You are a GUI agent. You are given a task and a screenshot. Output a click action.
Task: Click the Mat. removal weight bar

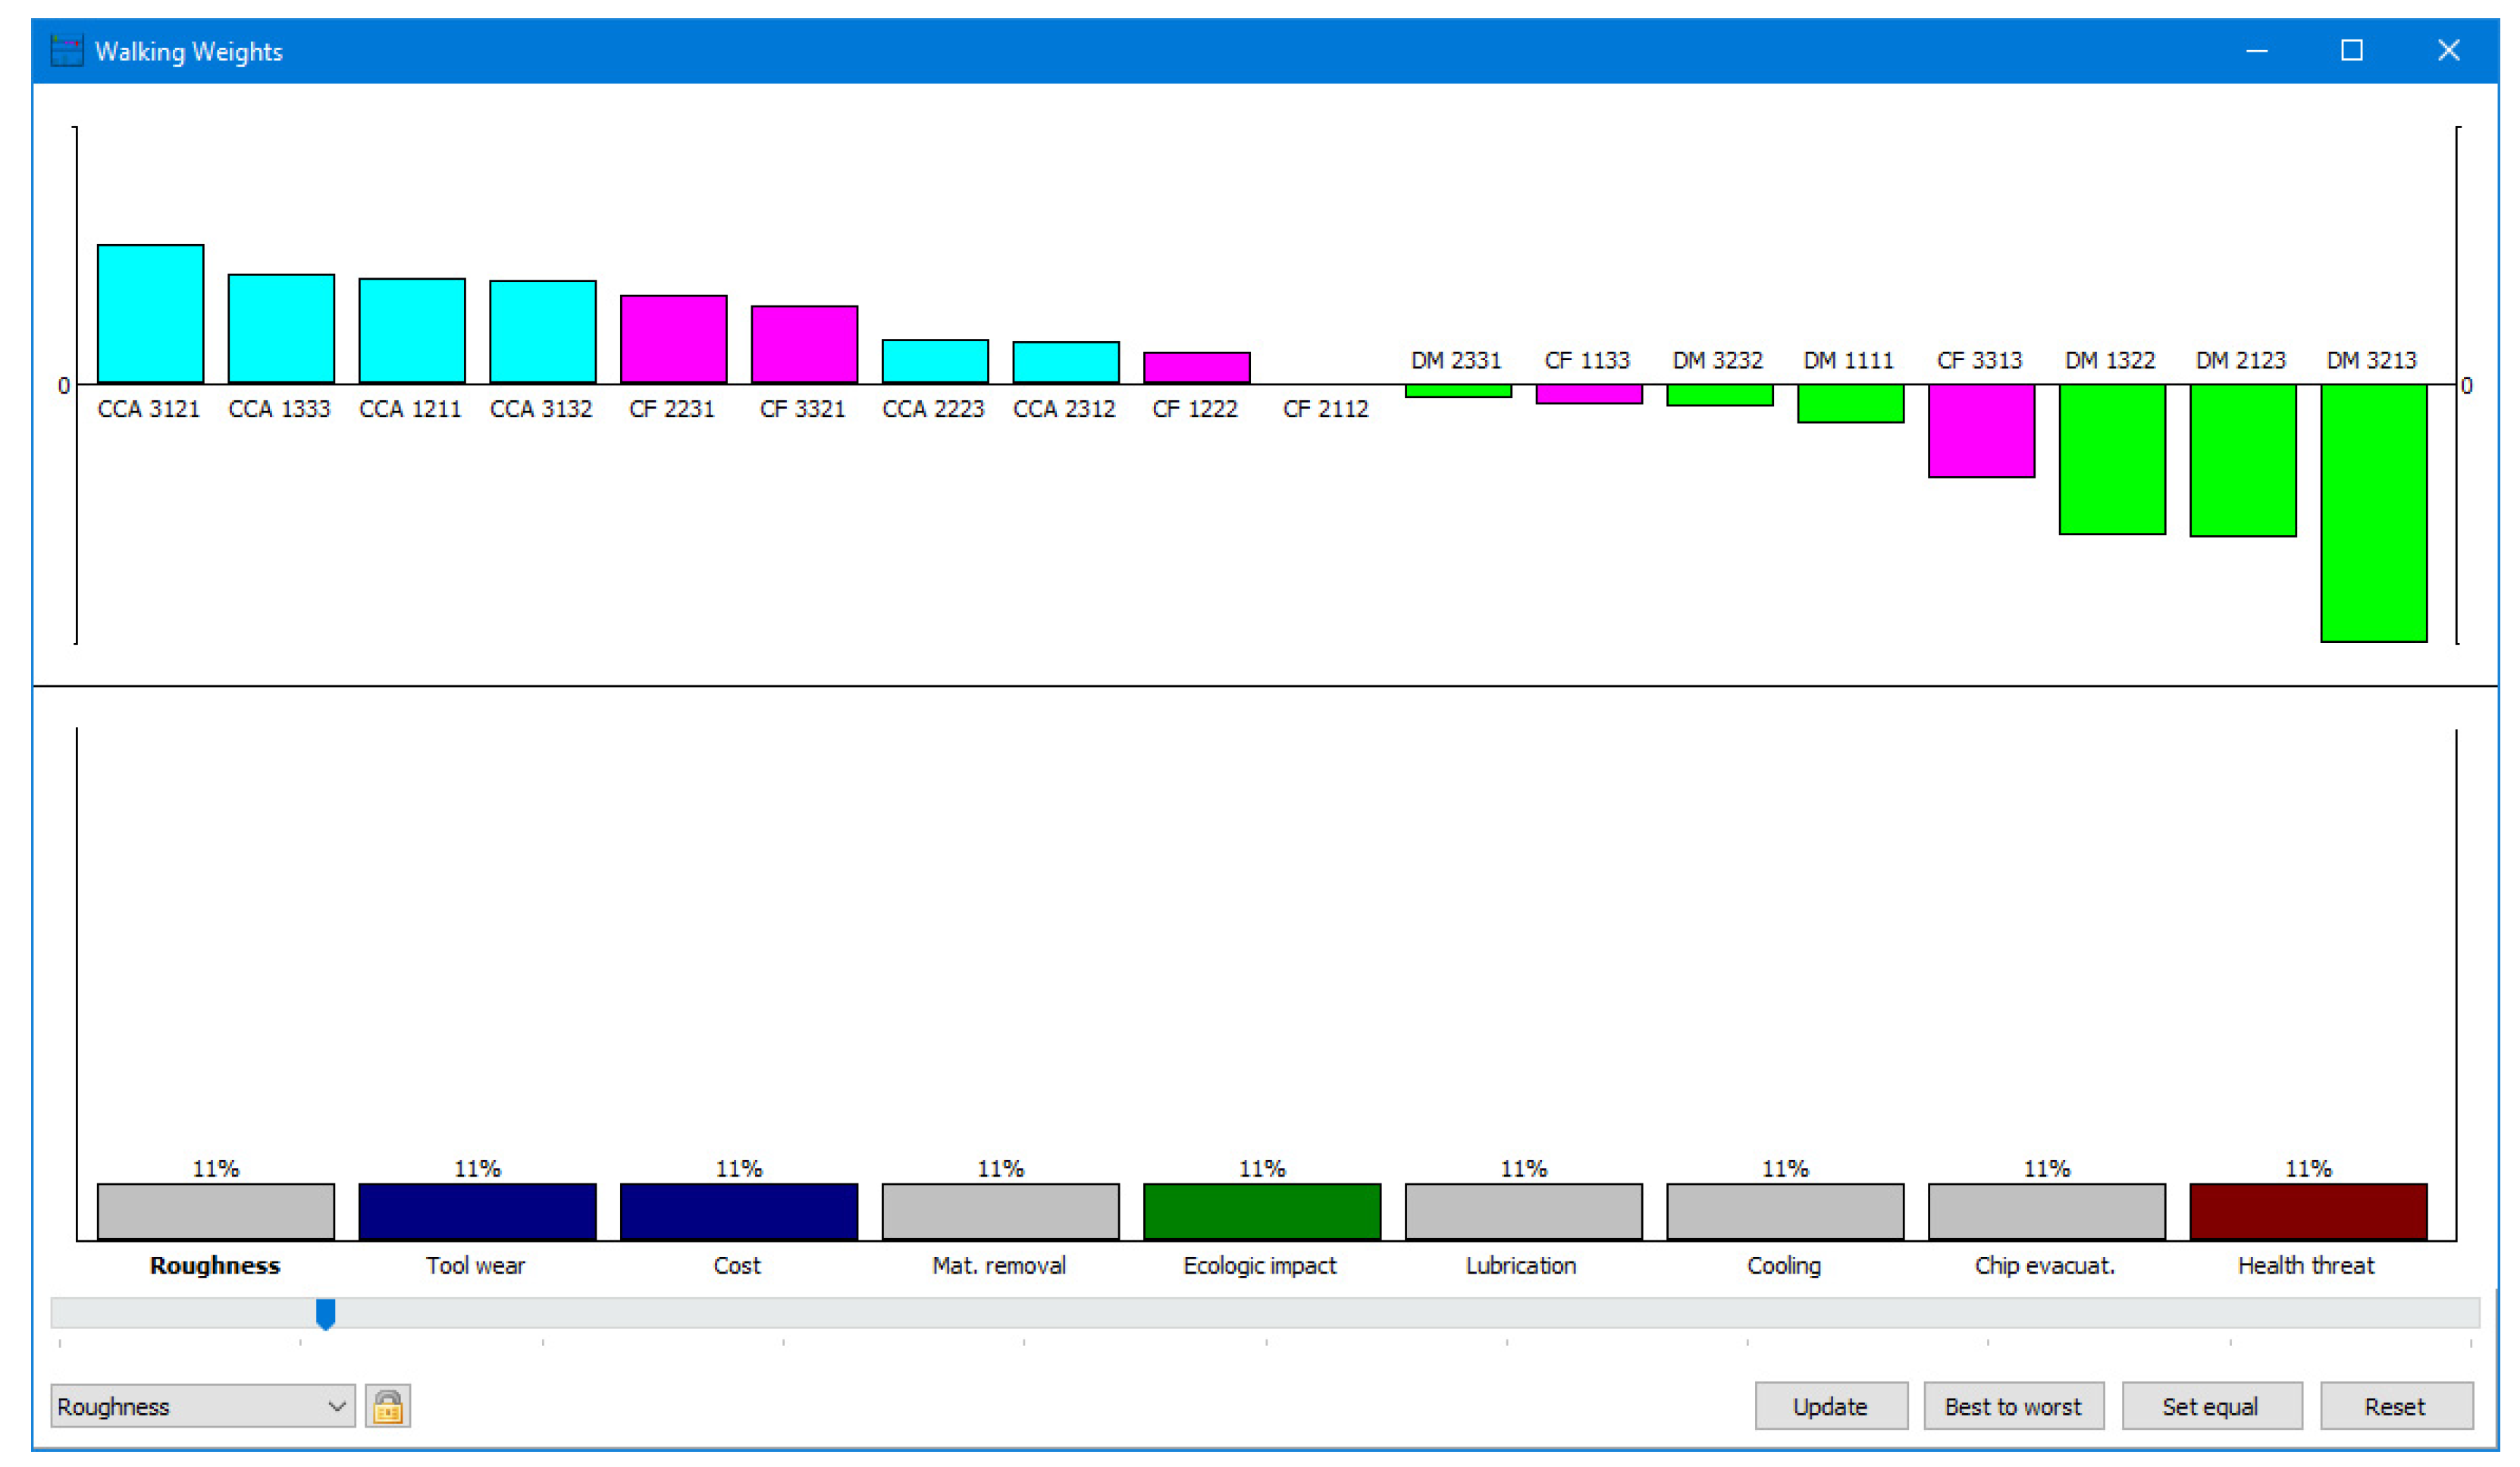pos(1000,1211)
